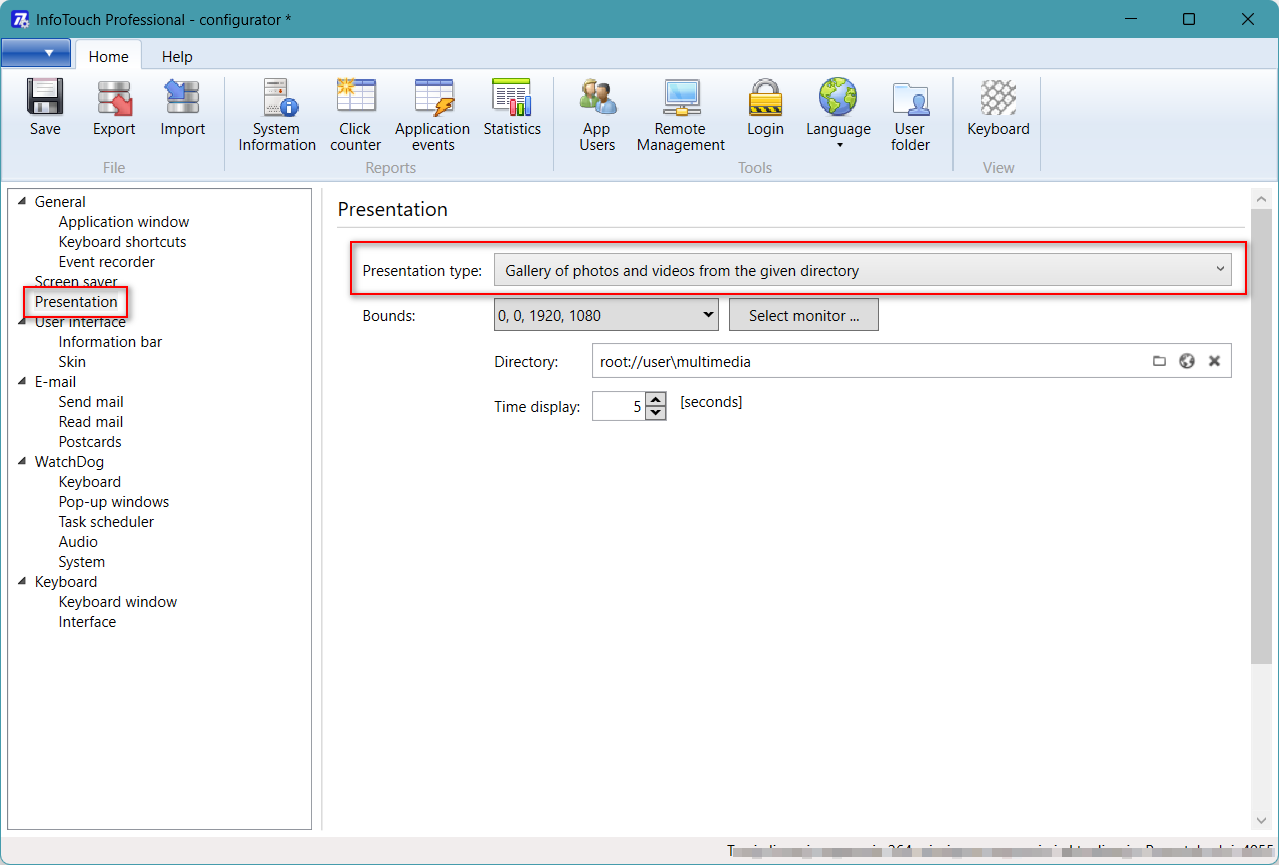Select System in tree
The image size is (1279, 865).
[82, 561]
